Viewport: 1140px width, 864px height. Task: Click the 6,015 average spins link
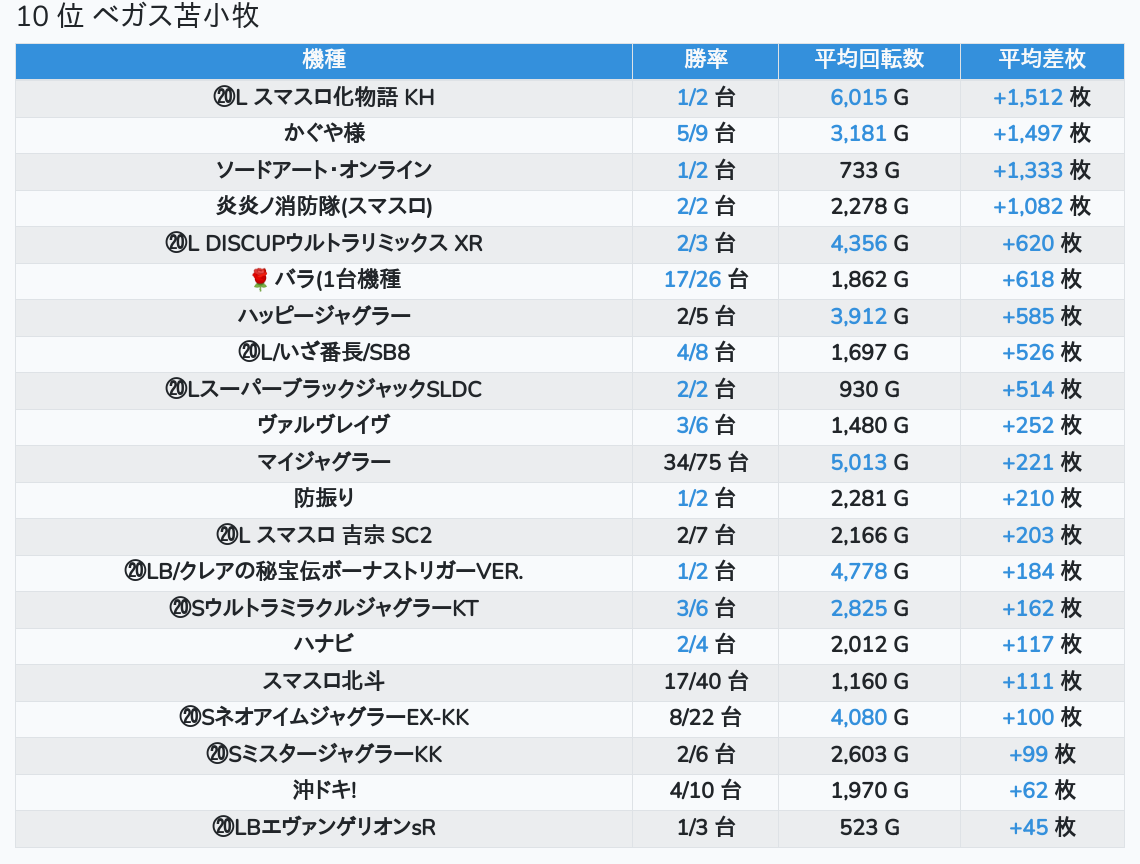pyautogui.click(x=858, y=97)
